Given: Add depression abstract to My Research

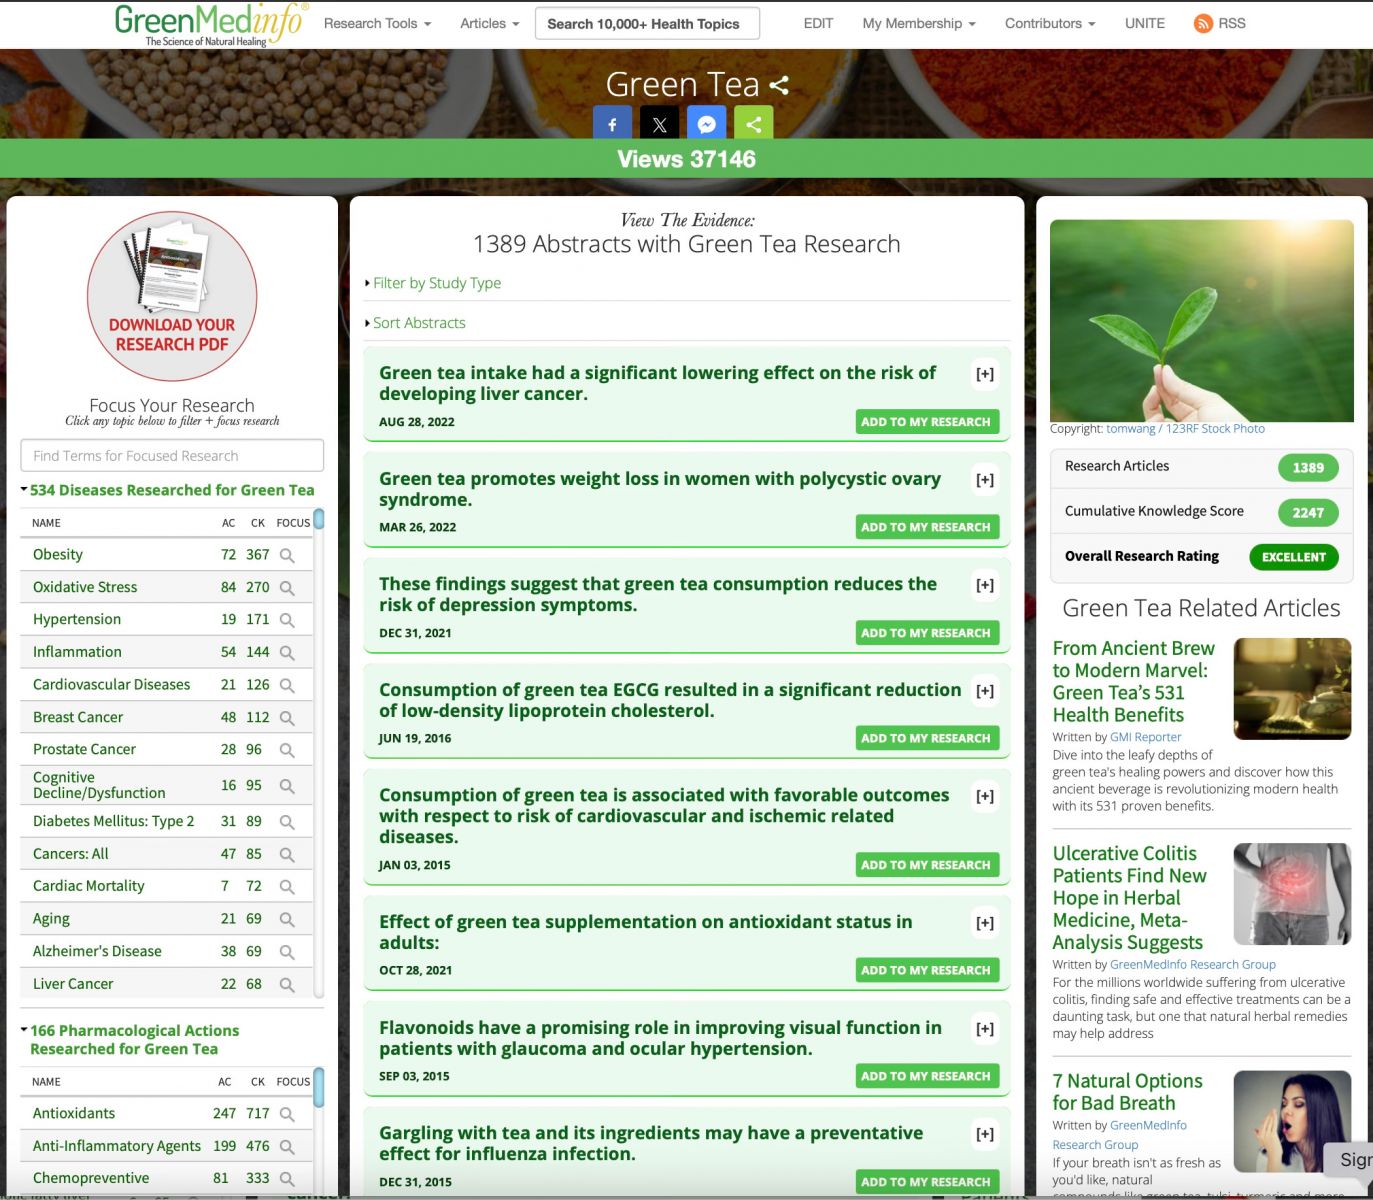Looking at the screenshot, I should [927, 633].
